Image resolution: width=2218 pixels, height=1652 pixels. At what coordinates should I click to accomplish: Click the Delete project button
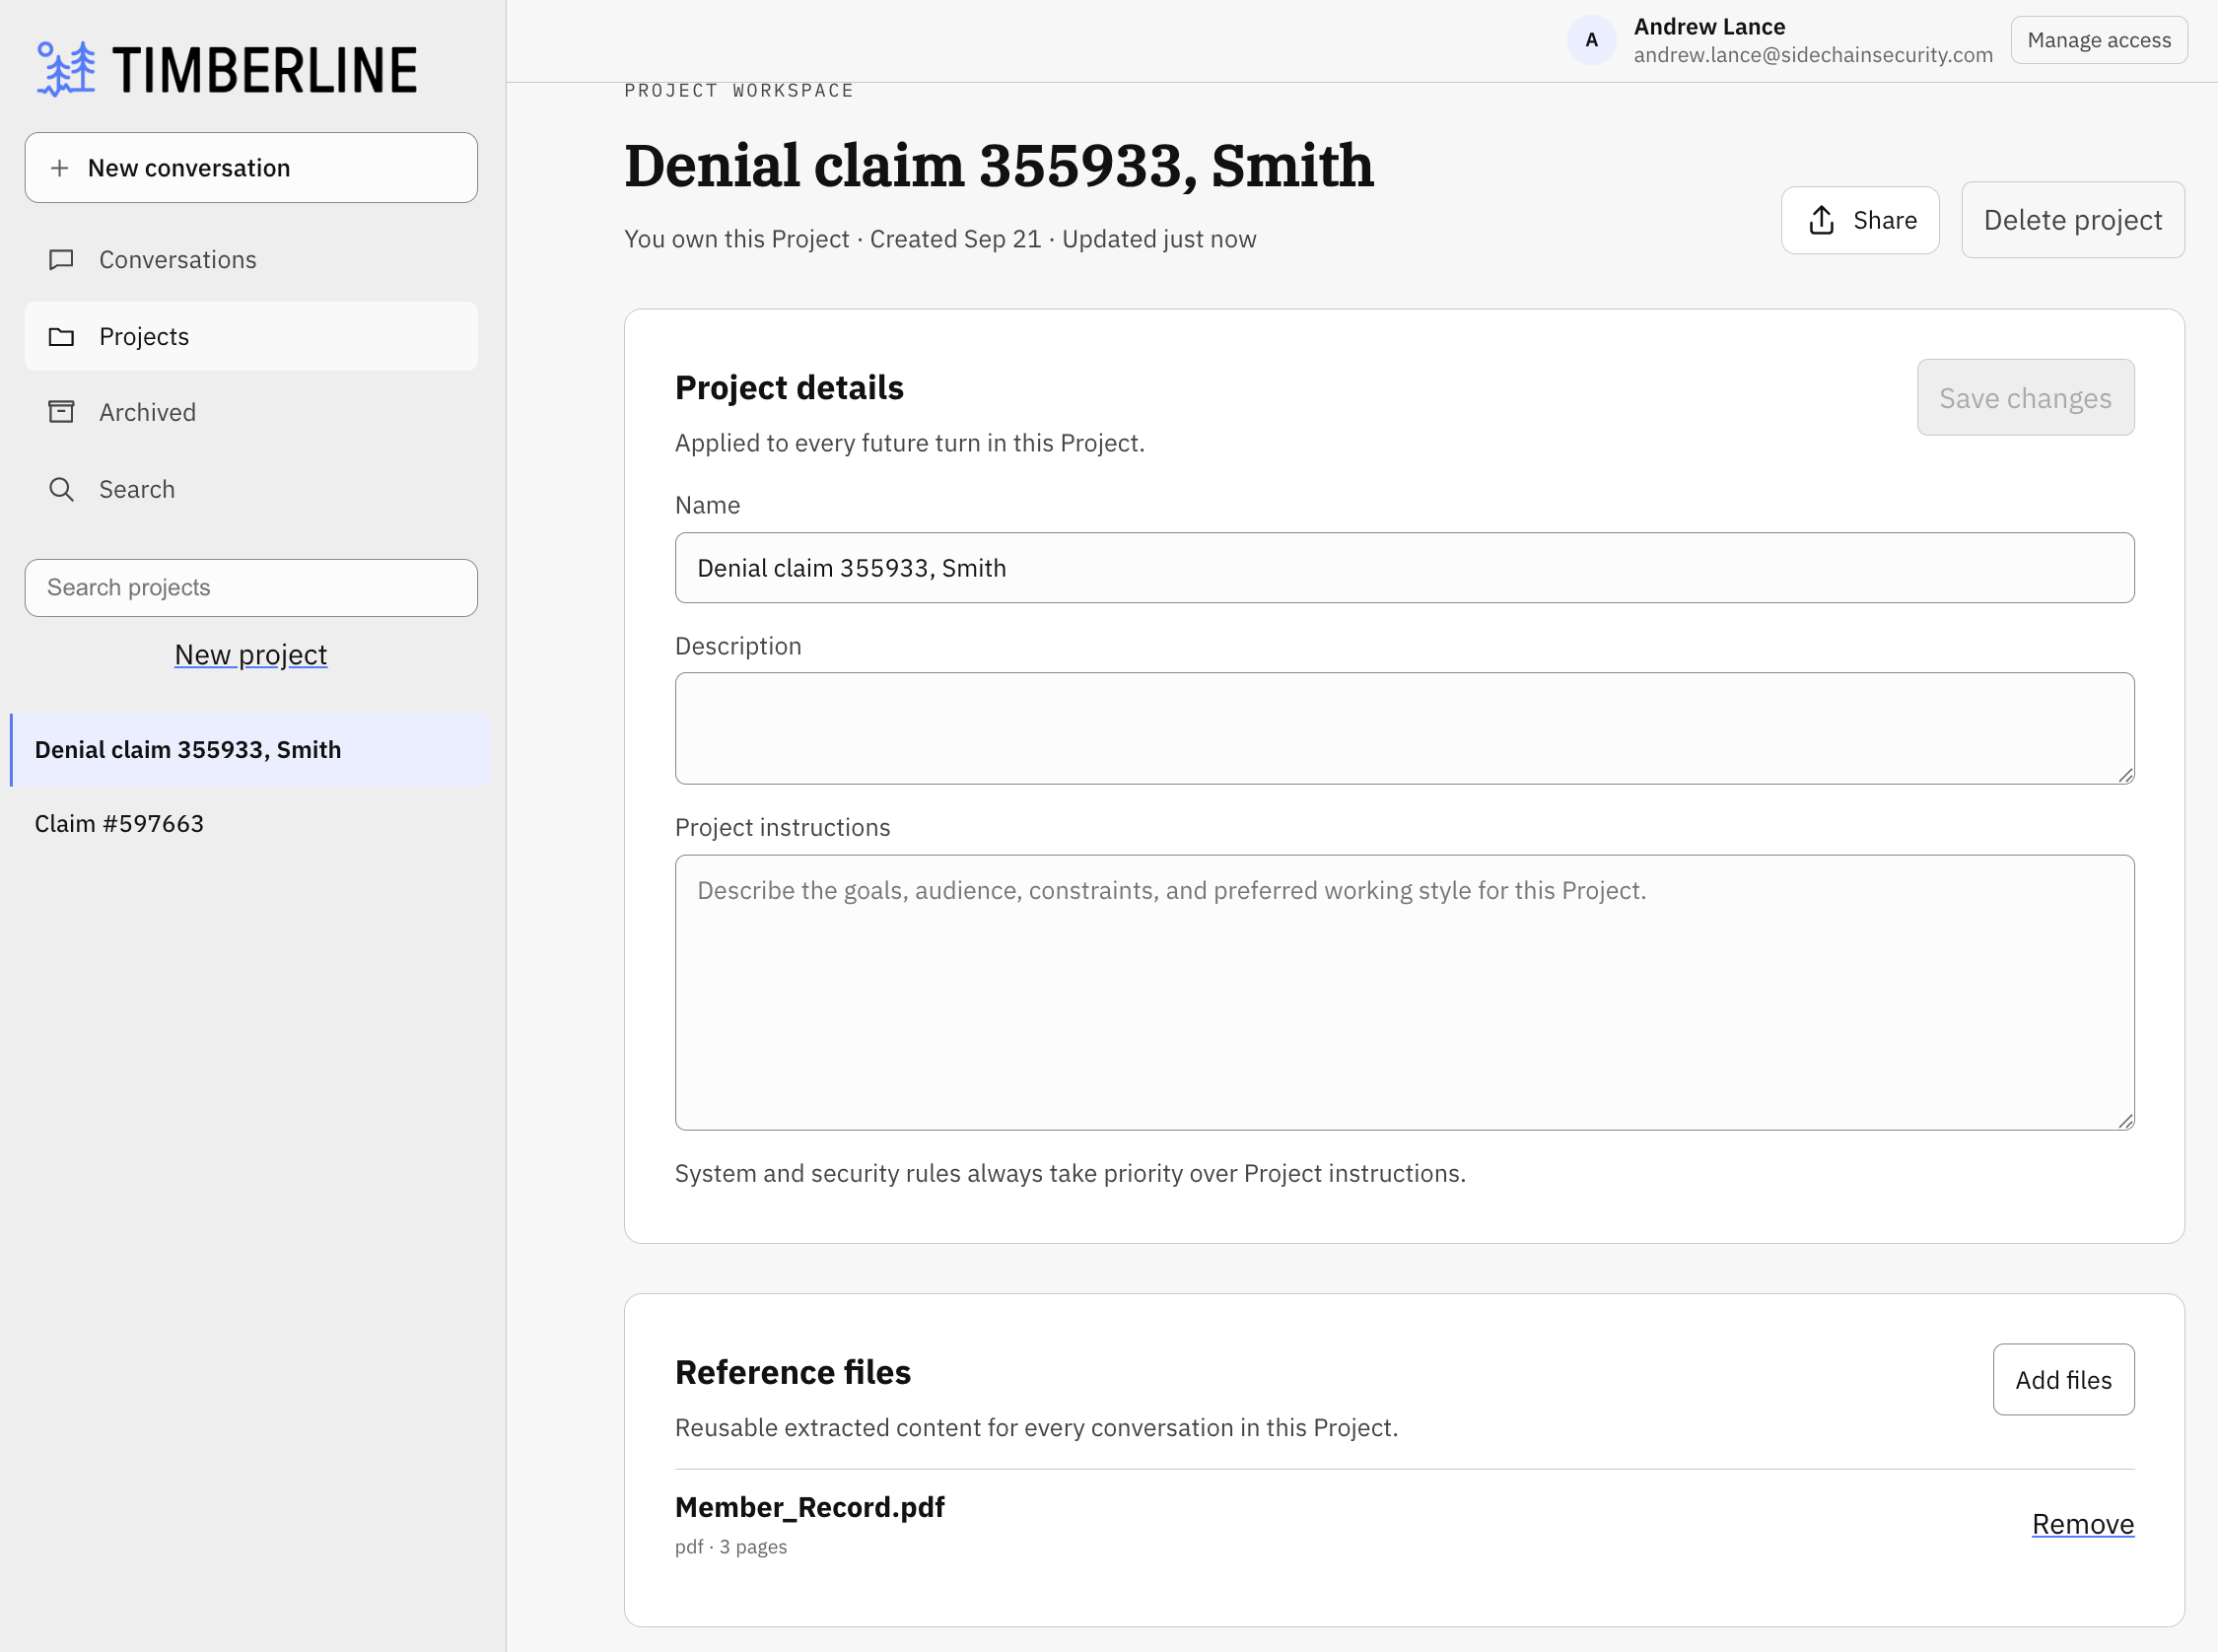[x=2073, y=220]
